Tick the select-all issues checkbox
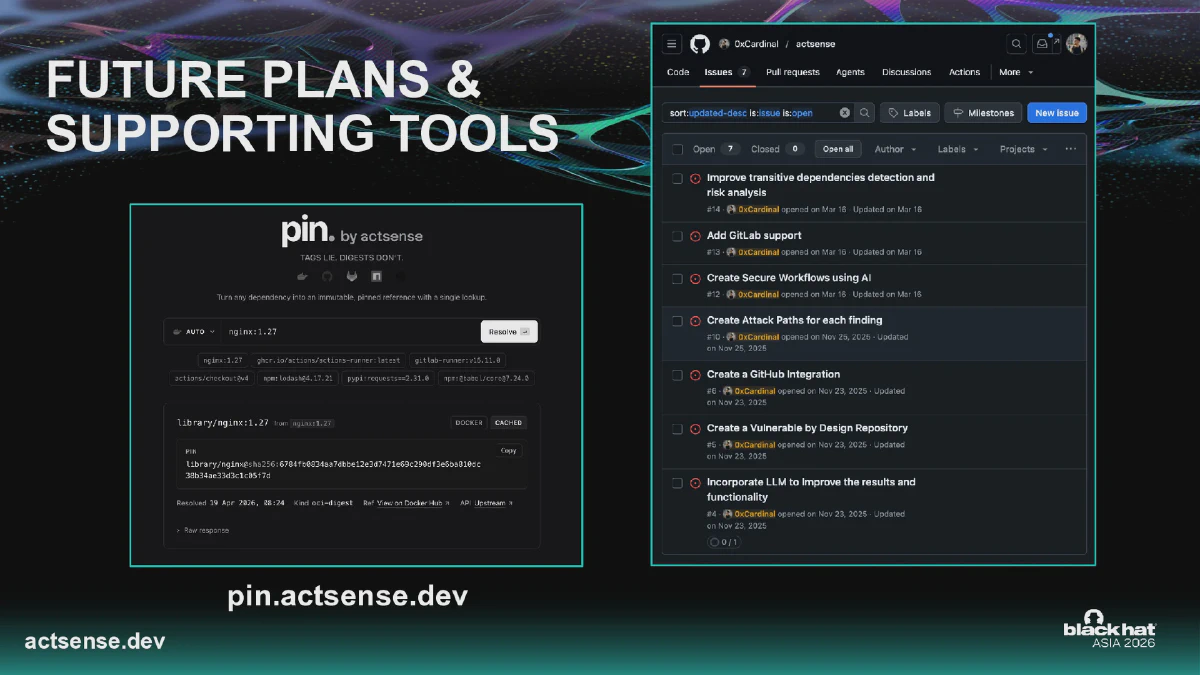This screenshot has height=675, width=1200. [677, 149]
